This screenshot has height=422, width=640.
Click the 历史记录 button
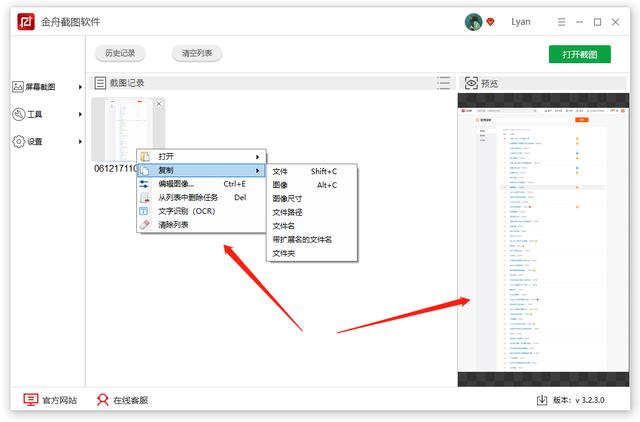pos(120,53)
